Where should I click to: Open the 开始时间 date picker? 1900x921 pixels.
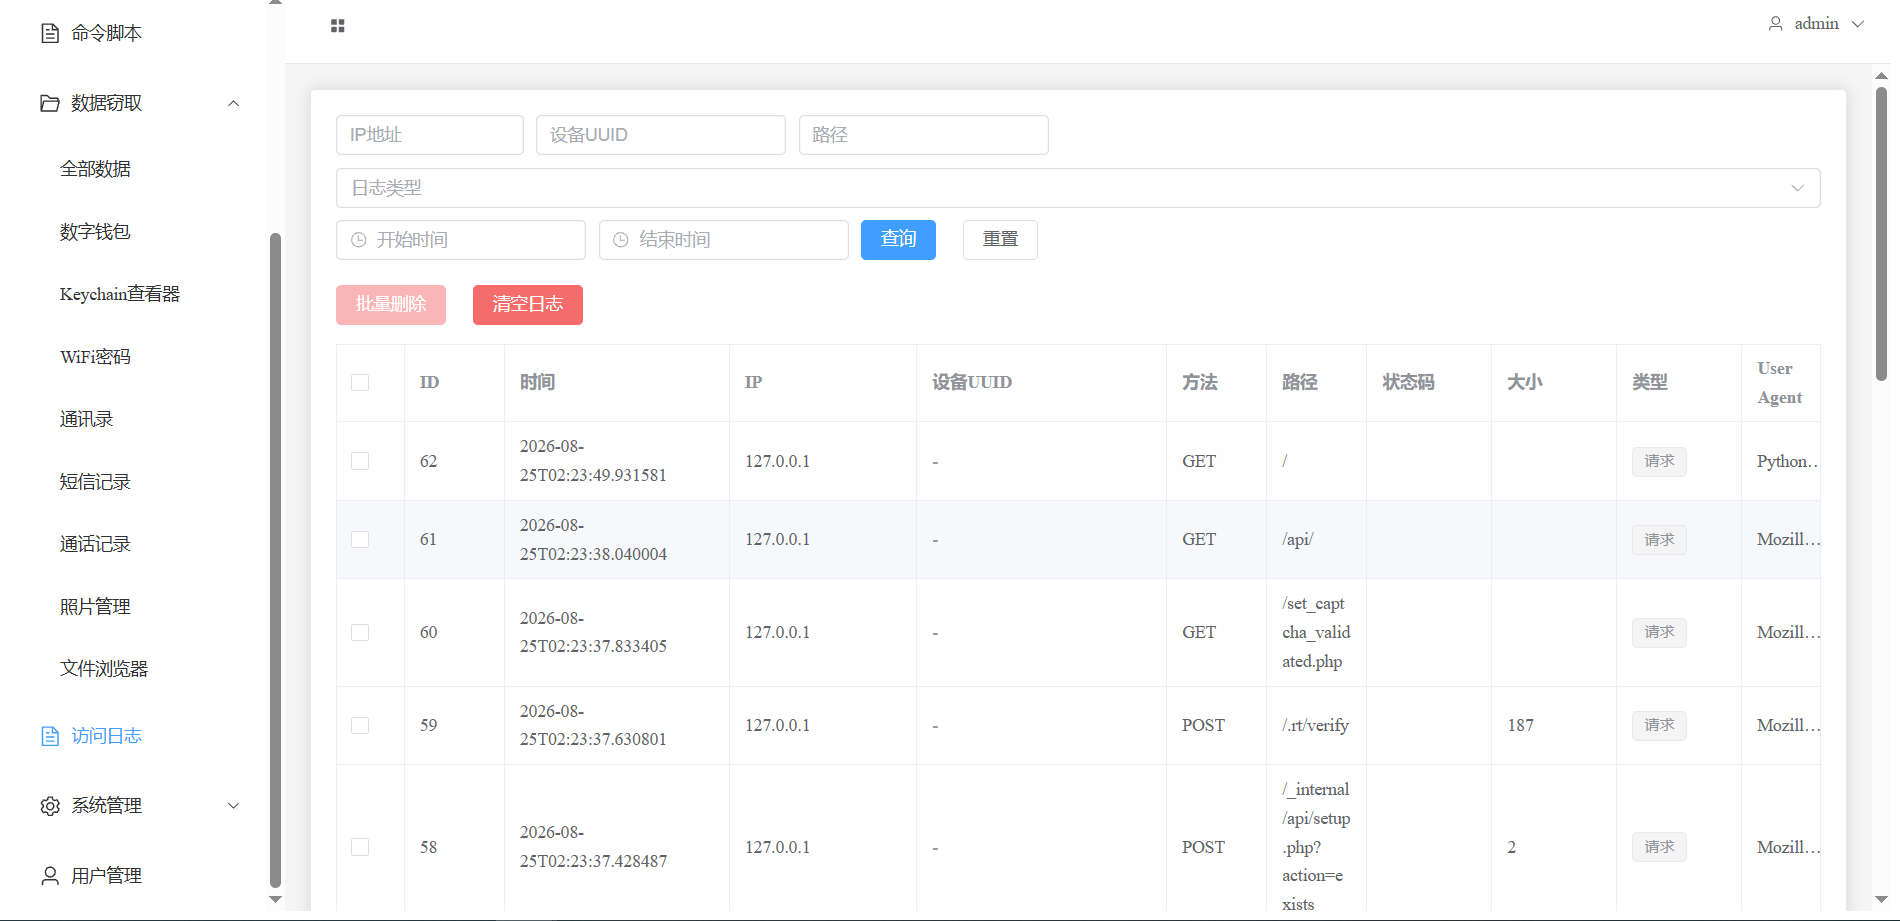[x=461, y=240]
